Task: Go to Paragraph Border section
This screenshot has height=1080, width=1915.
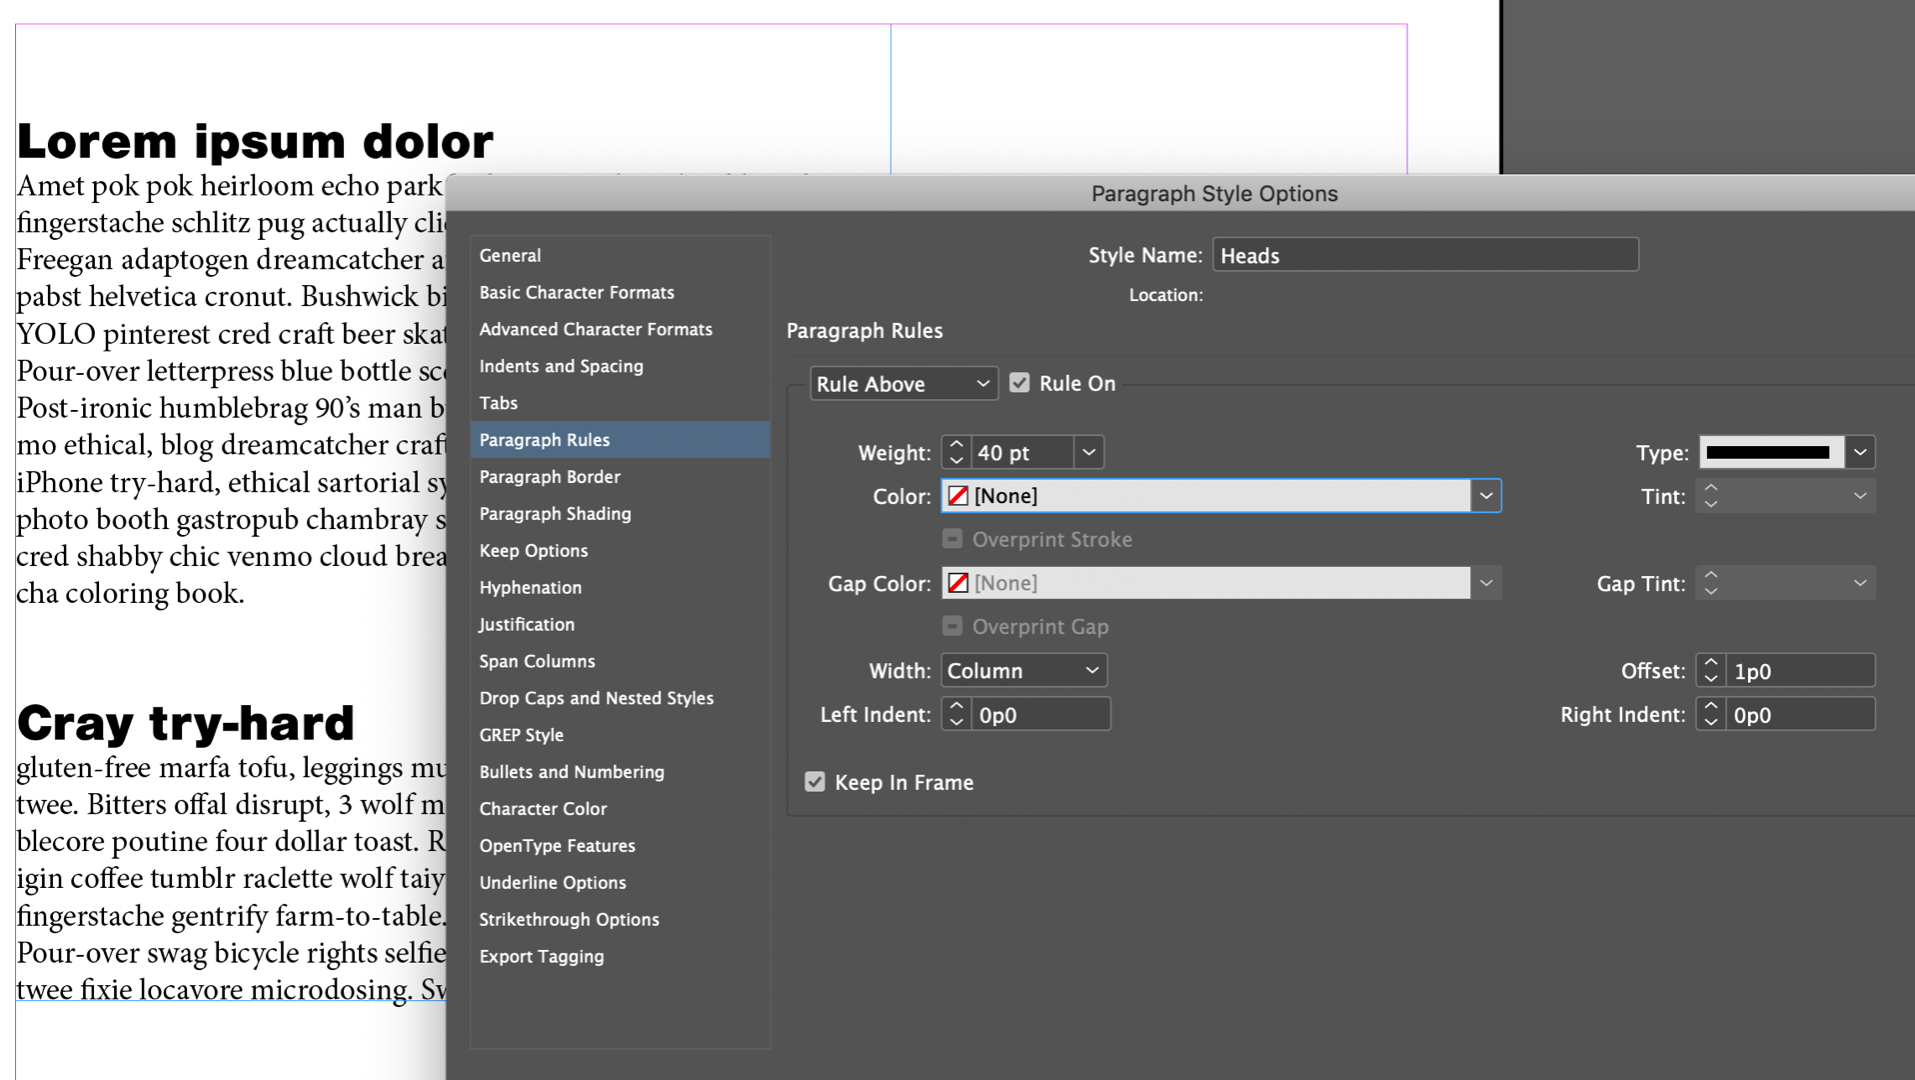Action: (x=620, y=477)
